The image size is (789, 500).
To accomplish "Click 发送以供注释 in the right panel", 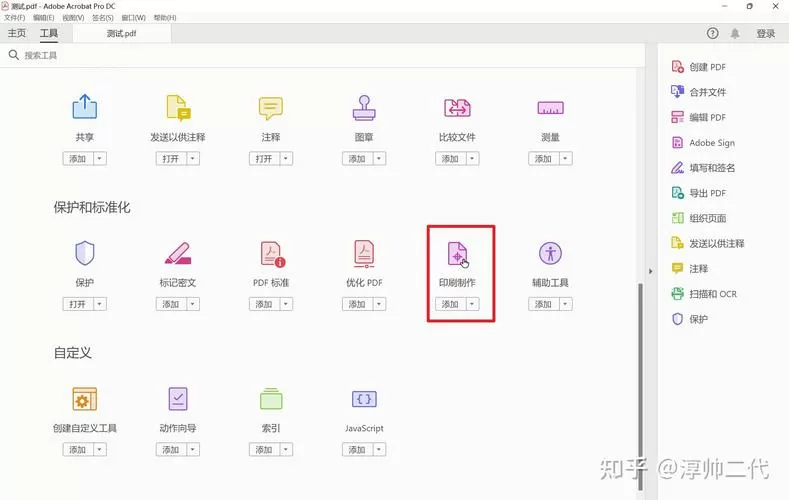I will (708, 243).
